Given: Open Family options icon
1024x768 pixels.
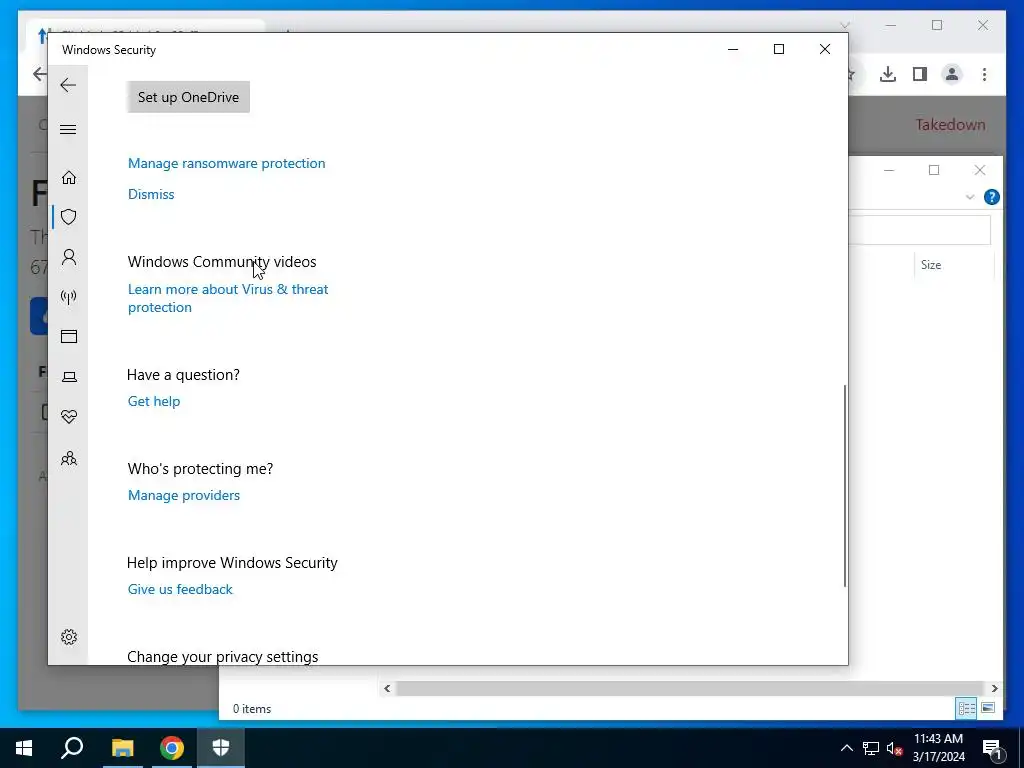Looking at the screenshot, I should click(x=69, y=458).
